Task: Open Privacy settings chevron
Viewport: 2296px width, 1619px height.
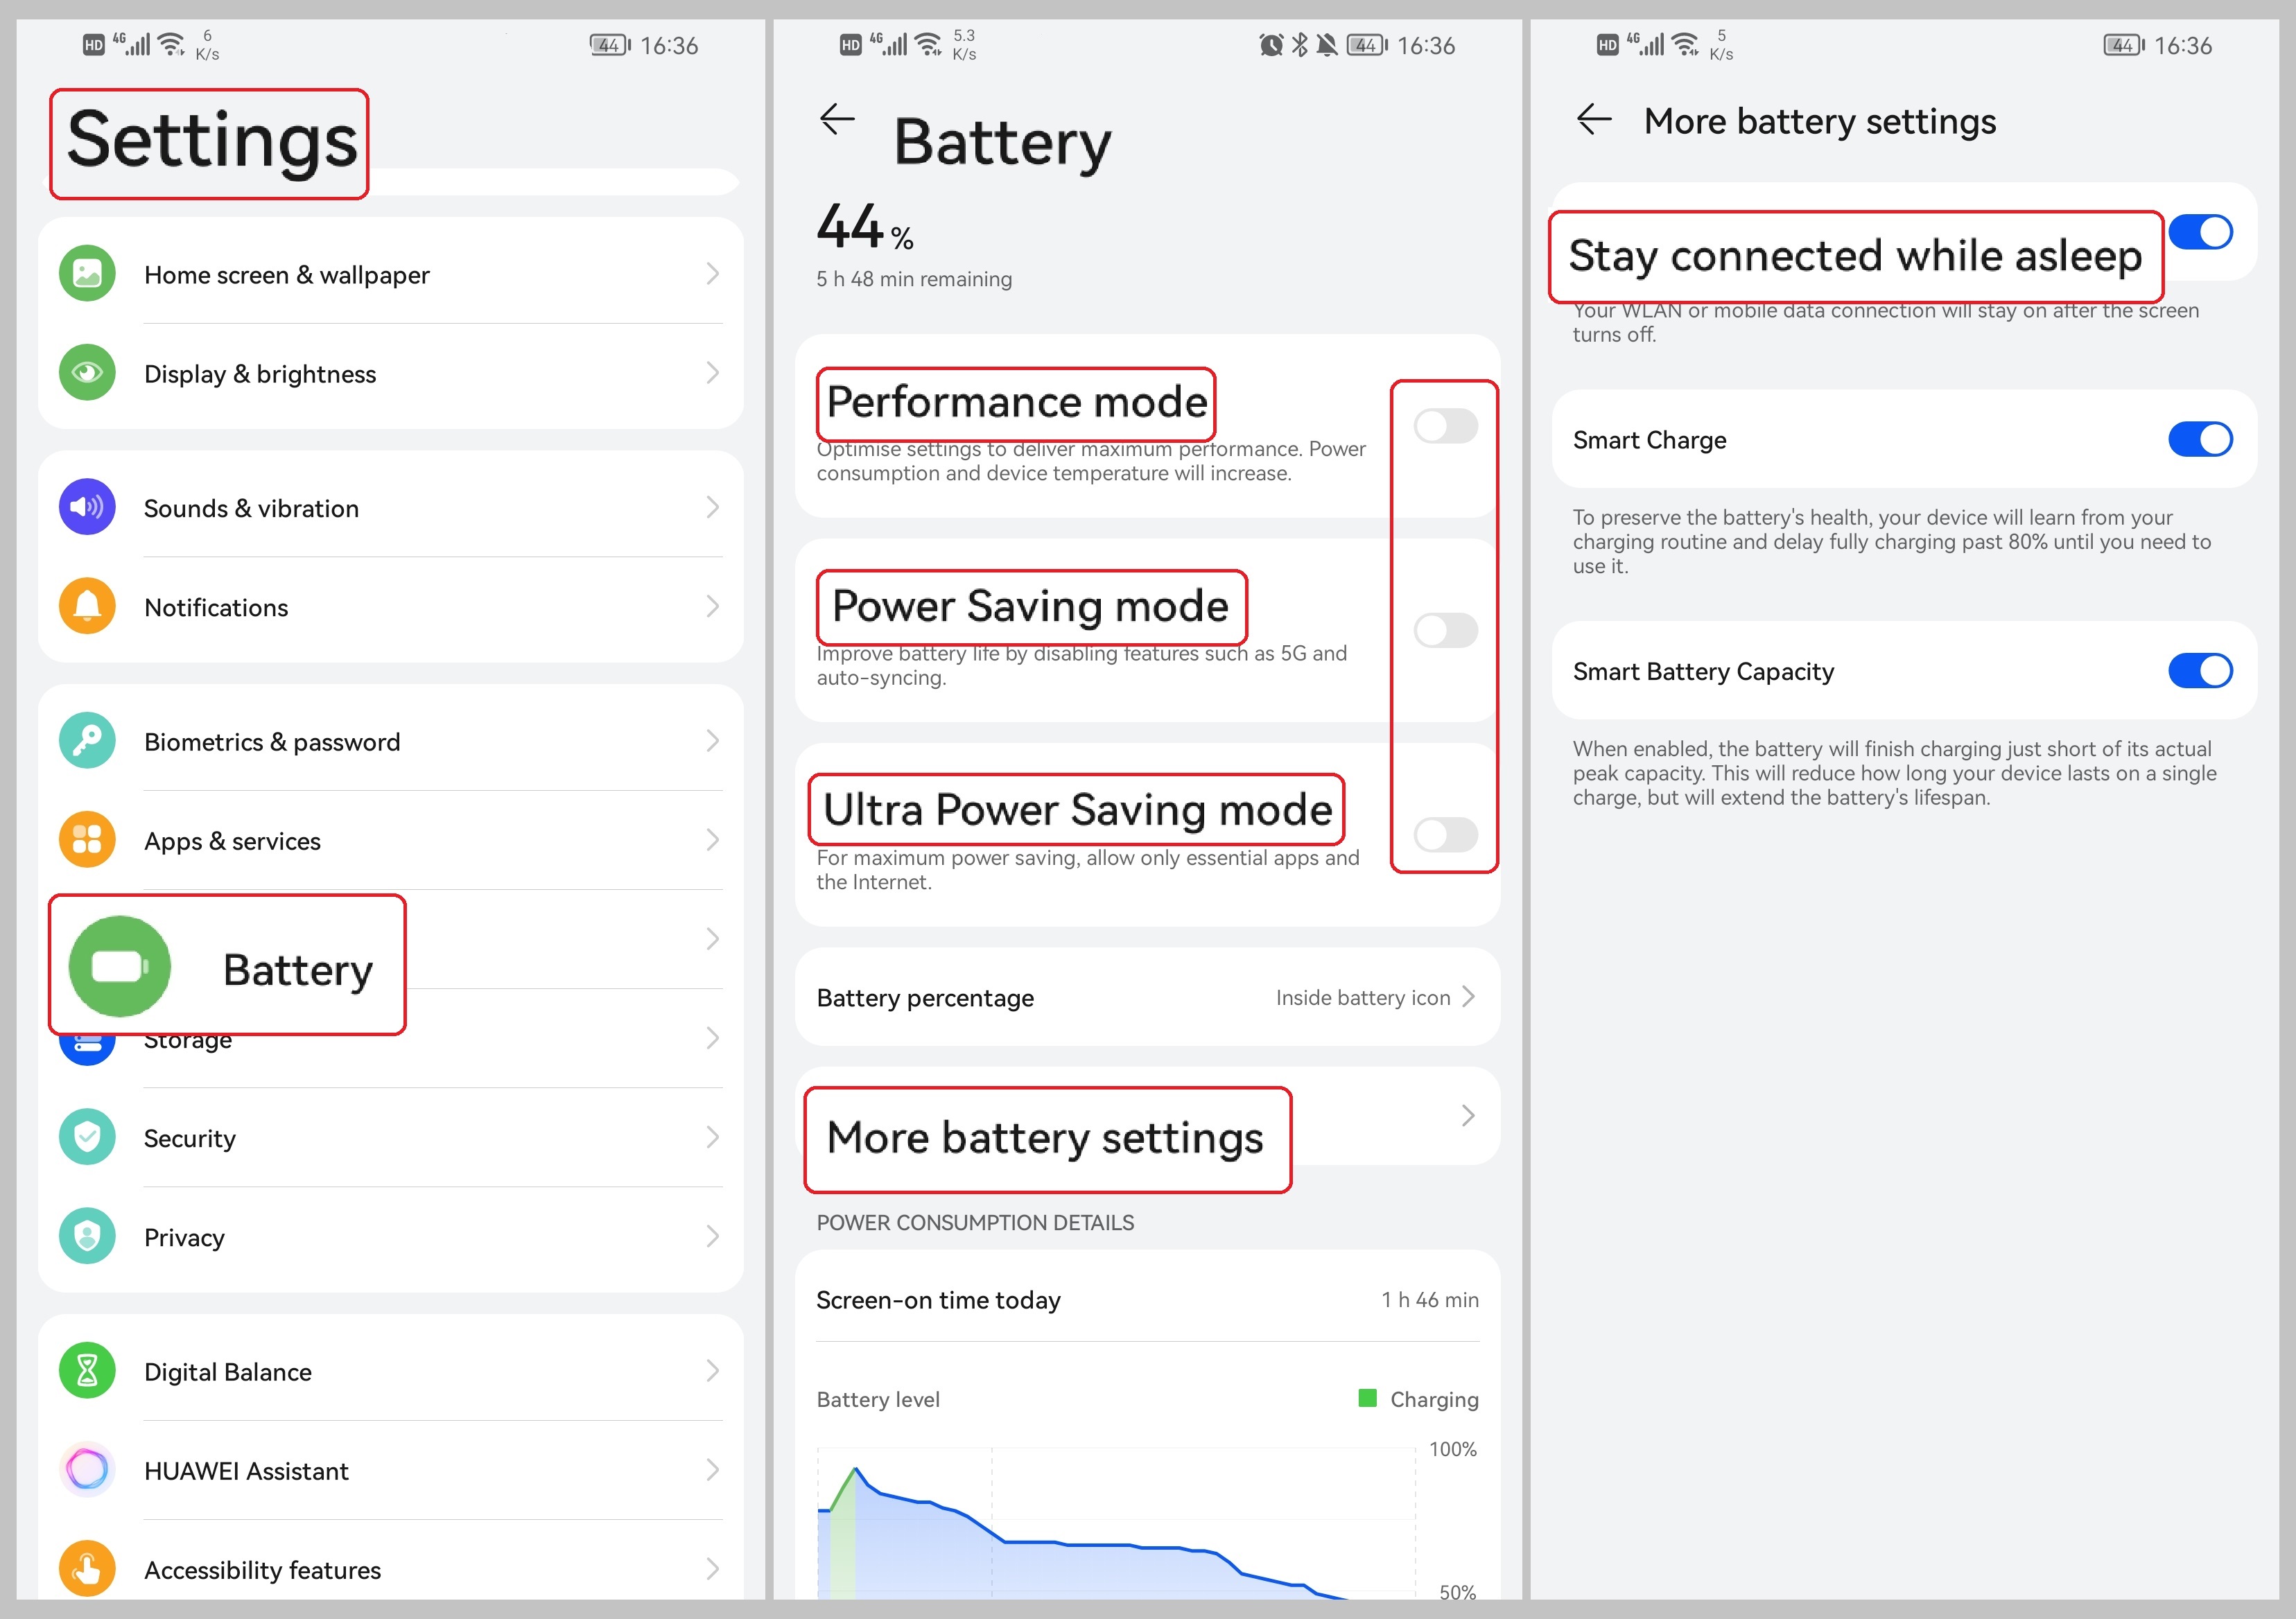Action: [712, 1237]
